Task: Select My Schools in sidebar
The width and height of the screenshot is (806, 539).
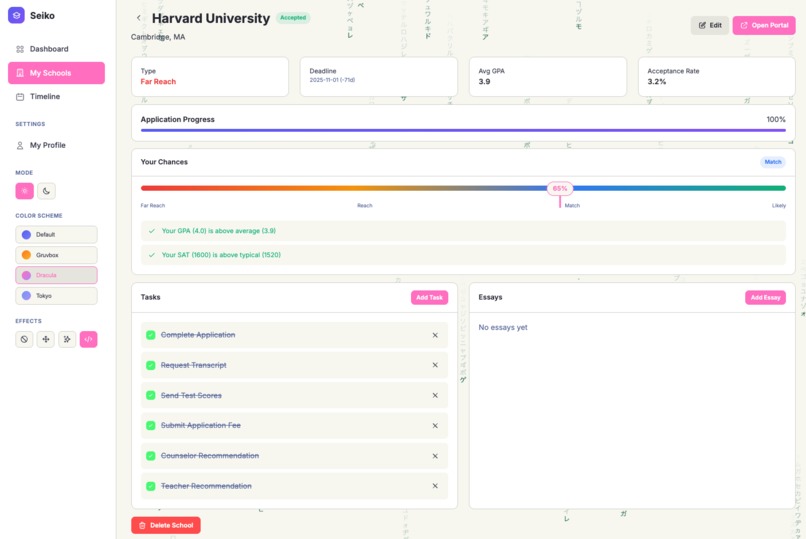Action: pos(56,73)
